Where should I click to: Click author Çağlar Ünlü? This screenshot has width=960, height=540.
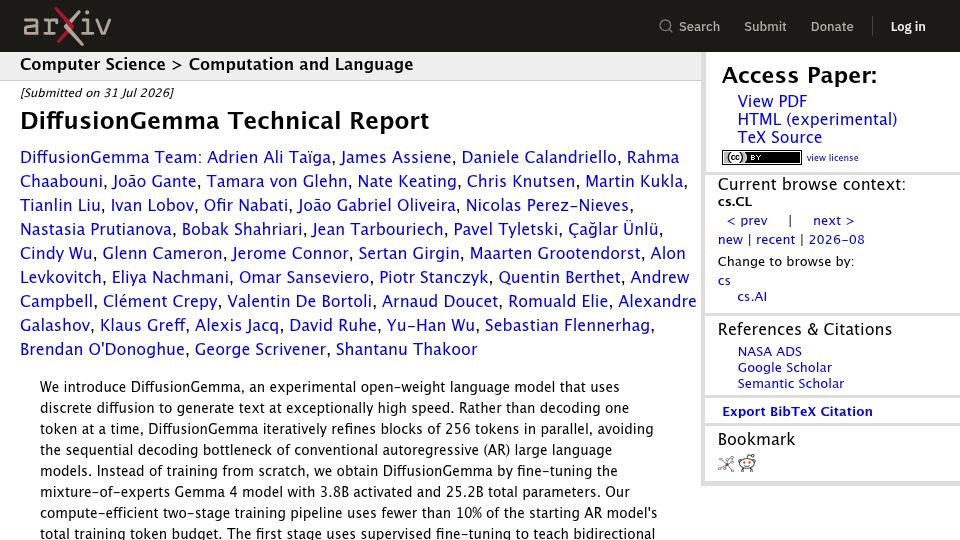point(613,229)
